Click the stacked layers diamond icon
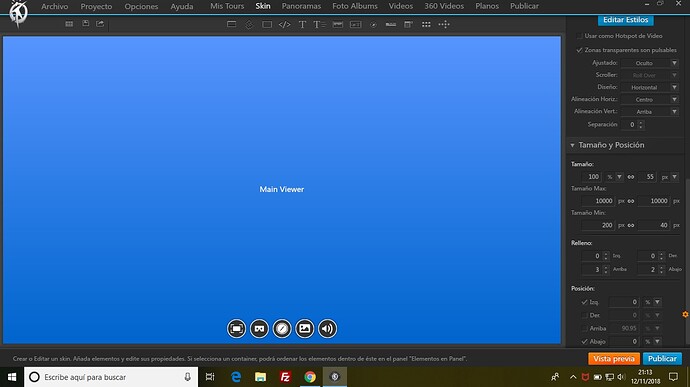This screenshot has width=690, height=387. [x=249, y=25]
